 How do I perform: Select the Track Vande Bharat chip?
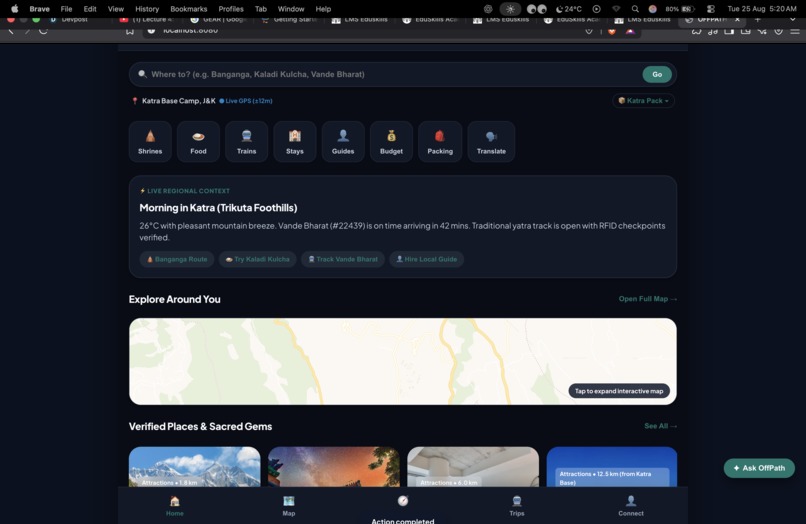point(343,259)
